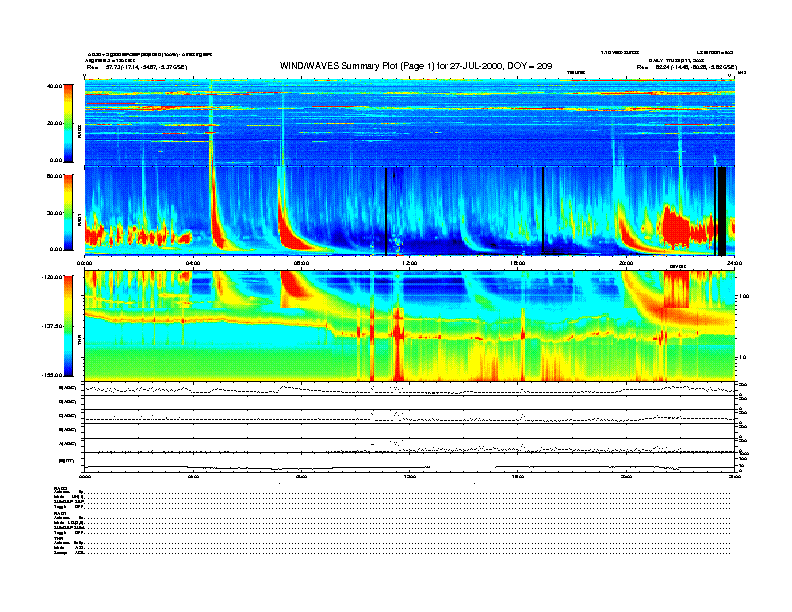792x612 pixels.
Task: Click the red burst near 04:40 in RAD1 panel
Action: (x=218, y=225)
